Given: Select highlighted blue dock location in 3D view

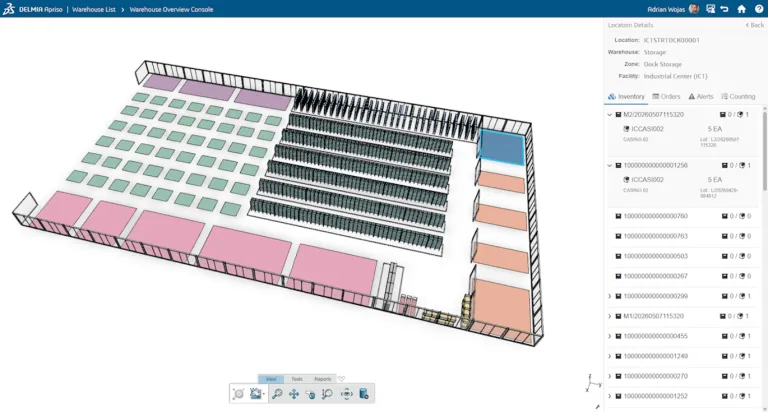Looking at the screenshot, I should [x=502, y=148].
